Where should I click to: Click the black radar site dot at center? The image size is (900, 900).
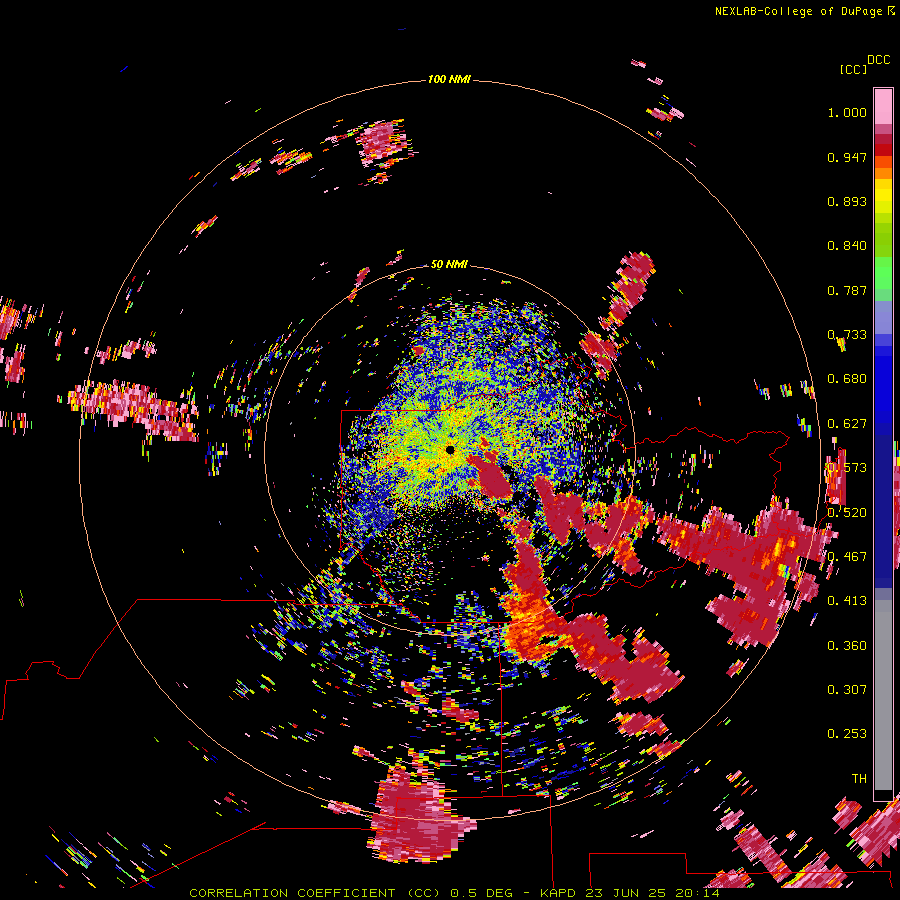pyautogui.click(x=450, y=450)
